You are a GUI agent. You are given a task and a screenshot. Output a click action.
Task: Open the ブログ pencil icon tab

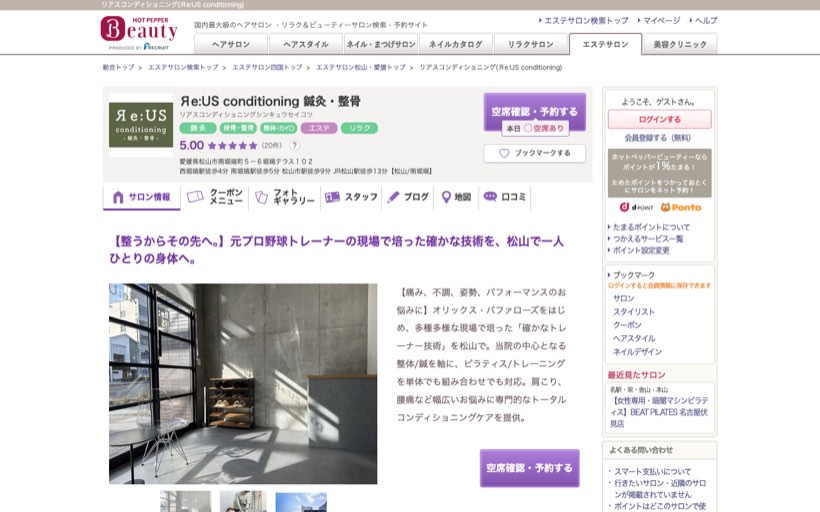[408, 197]
